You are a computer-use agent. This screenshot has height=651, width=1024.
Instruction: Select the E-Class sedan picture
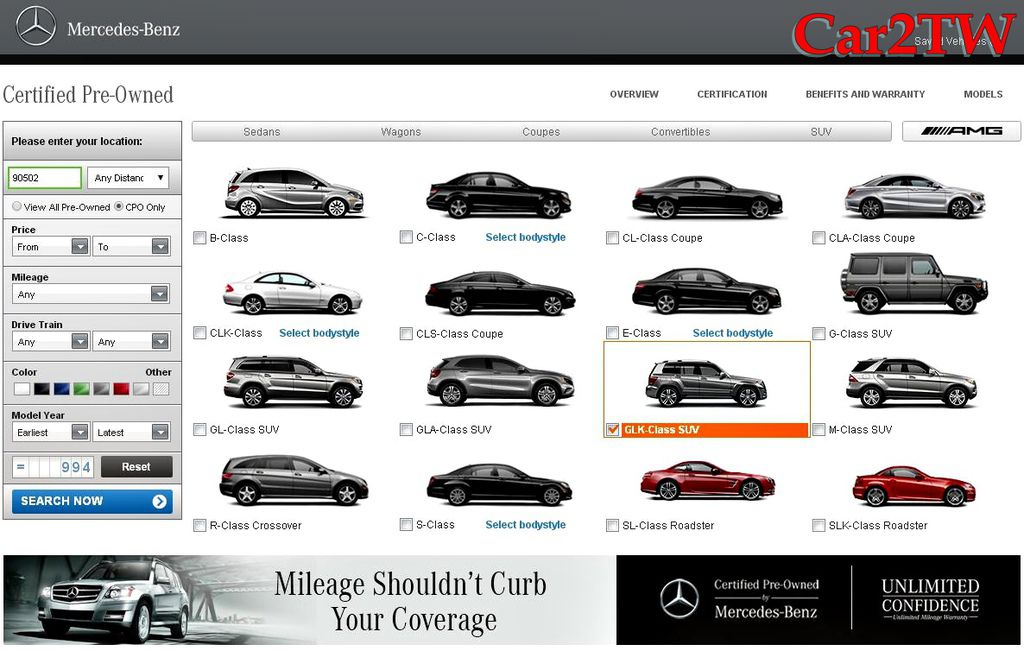point(707,291)
